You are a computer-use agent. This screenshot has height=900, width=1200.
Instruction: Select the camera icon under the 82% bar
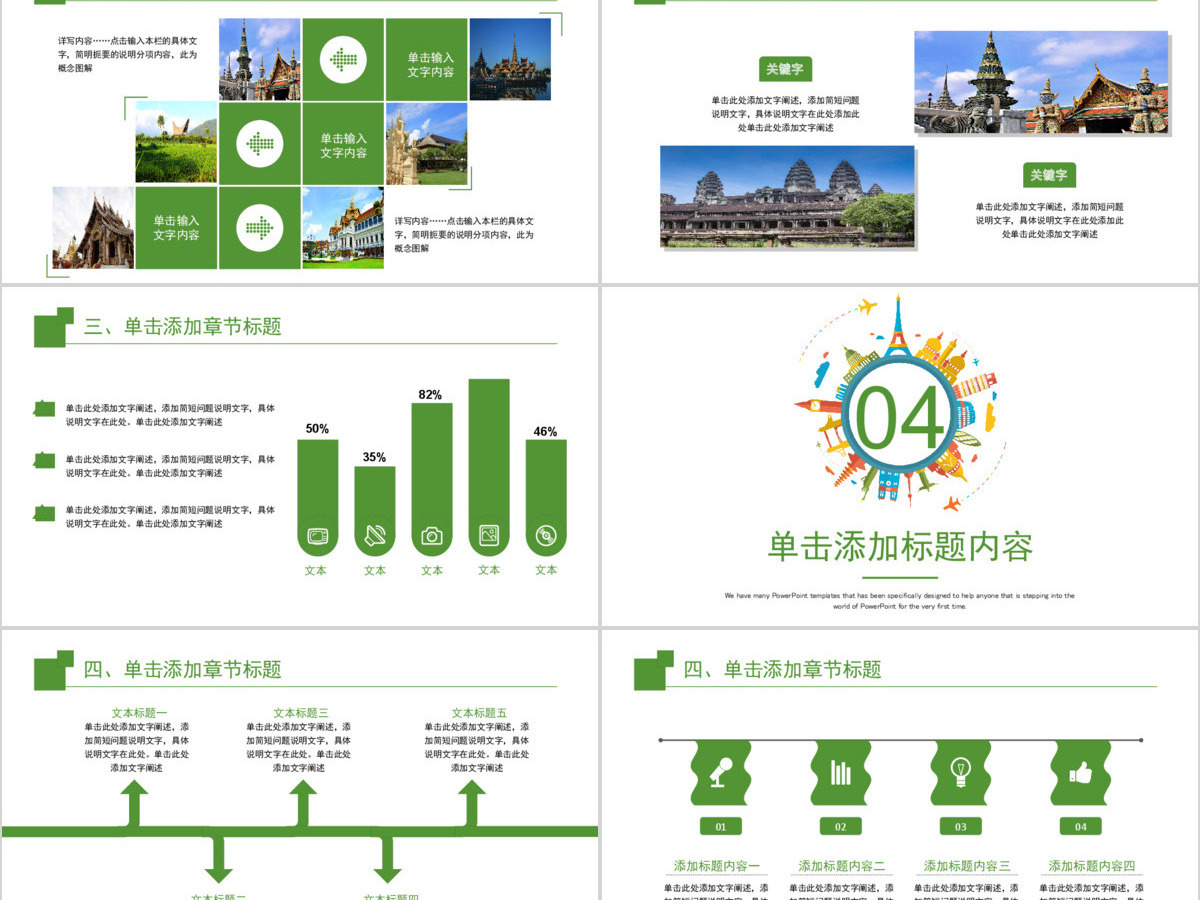[x=431, y=536]
